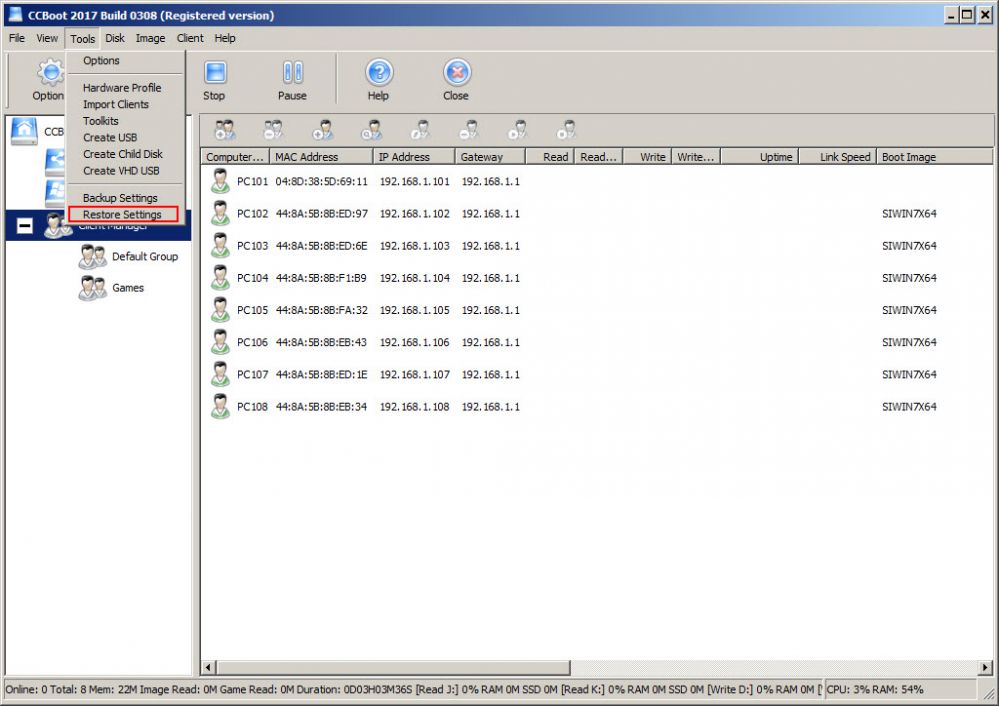Click the add client group icon
The height and width of the screenshot is (706, 999).
[x=224, y=130]
